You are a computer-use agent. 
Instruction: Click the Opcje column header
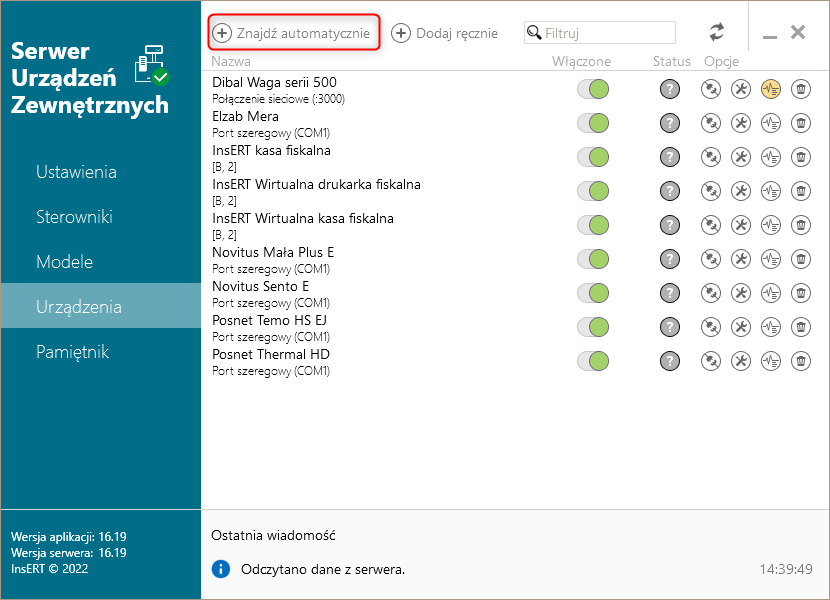pos(721,62)
